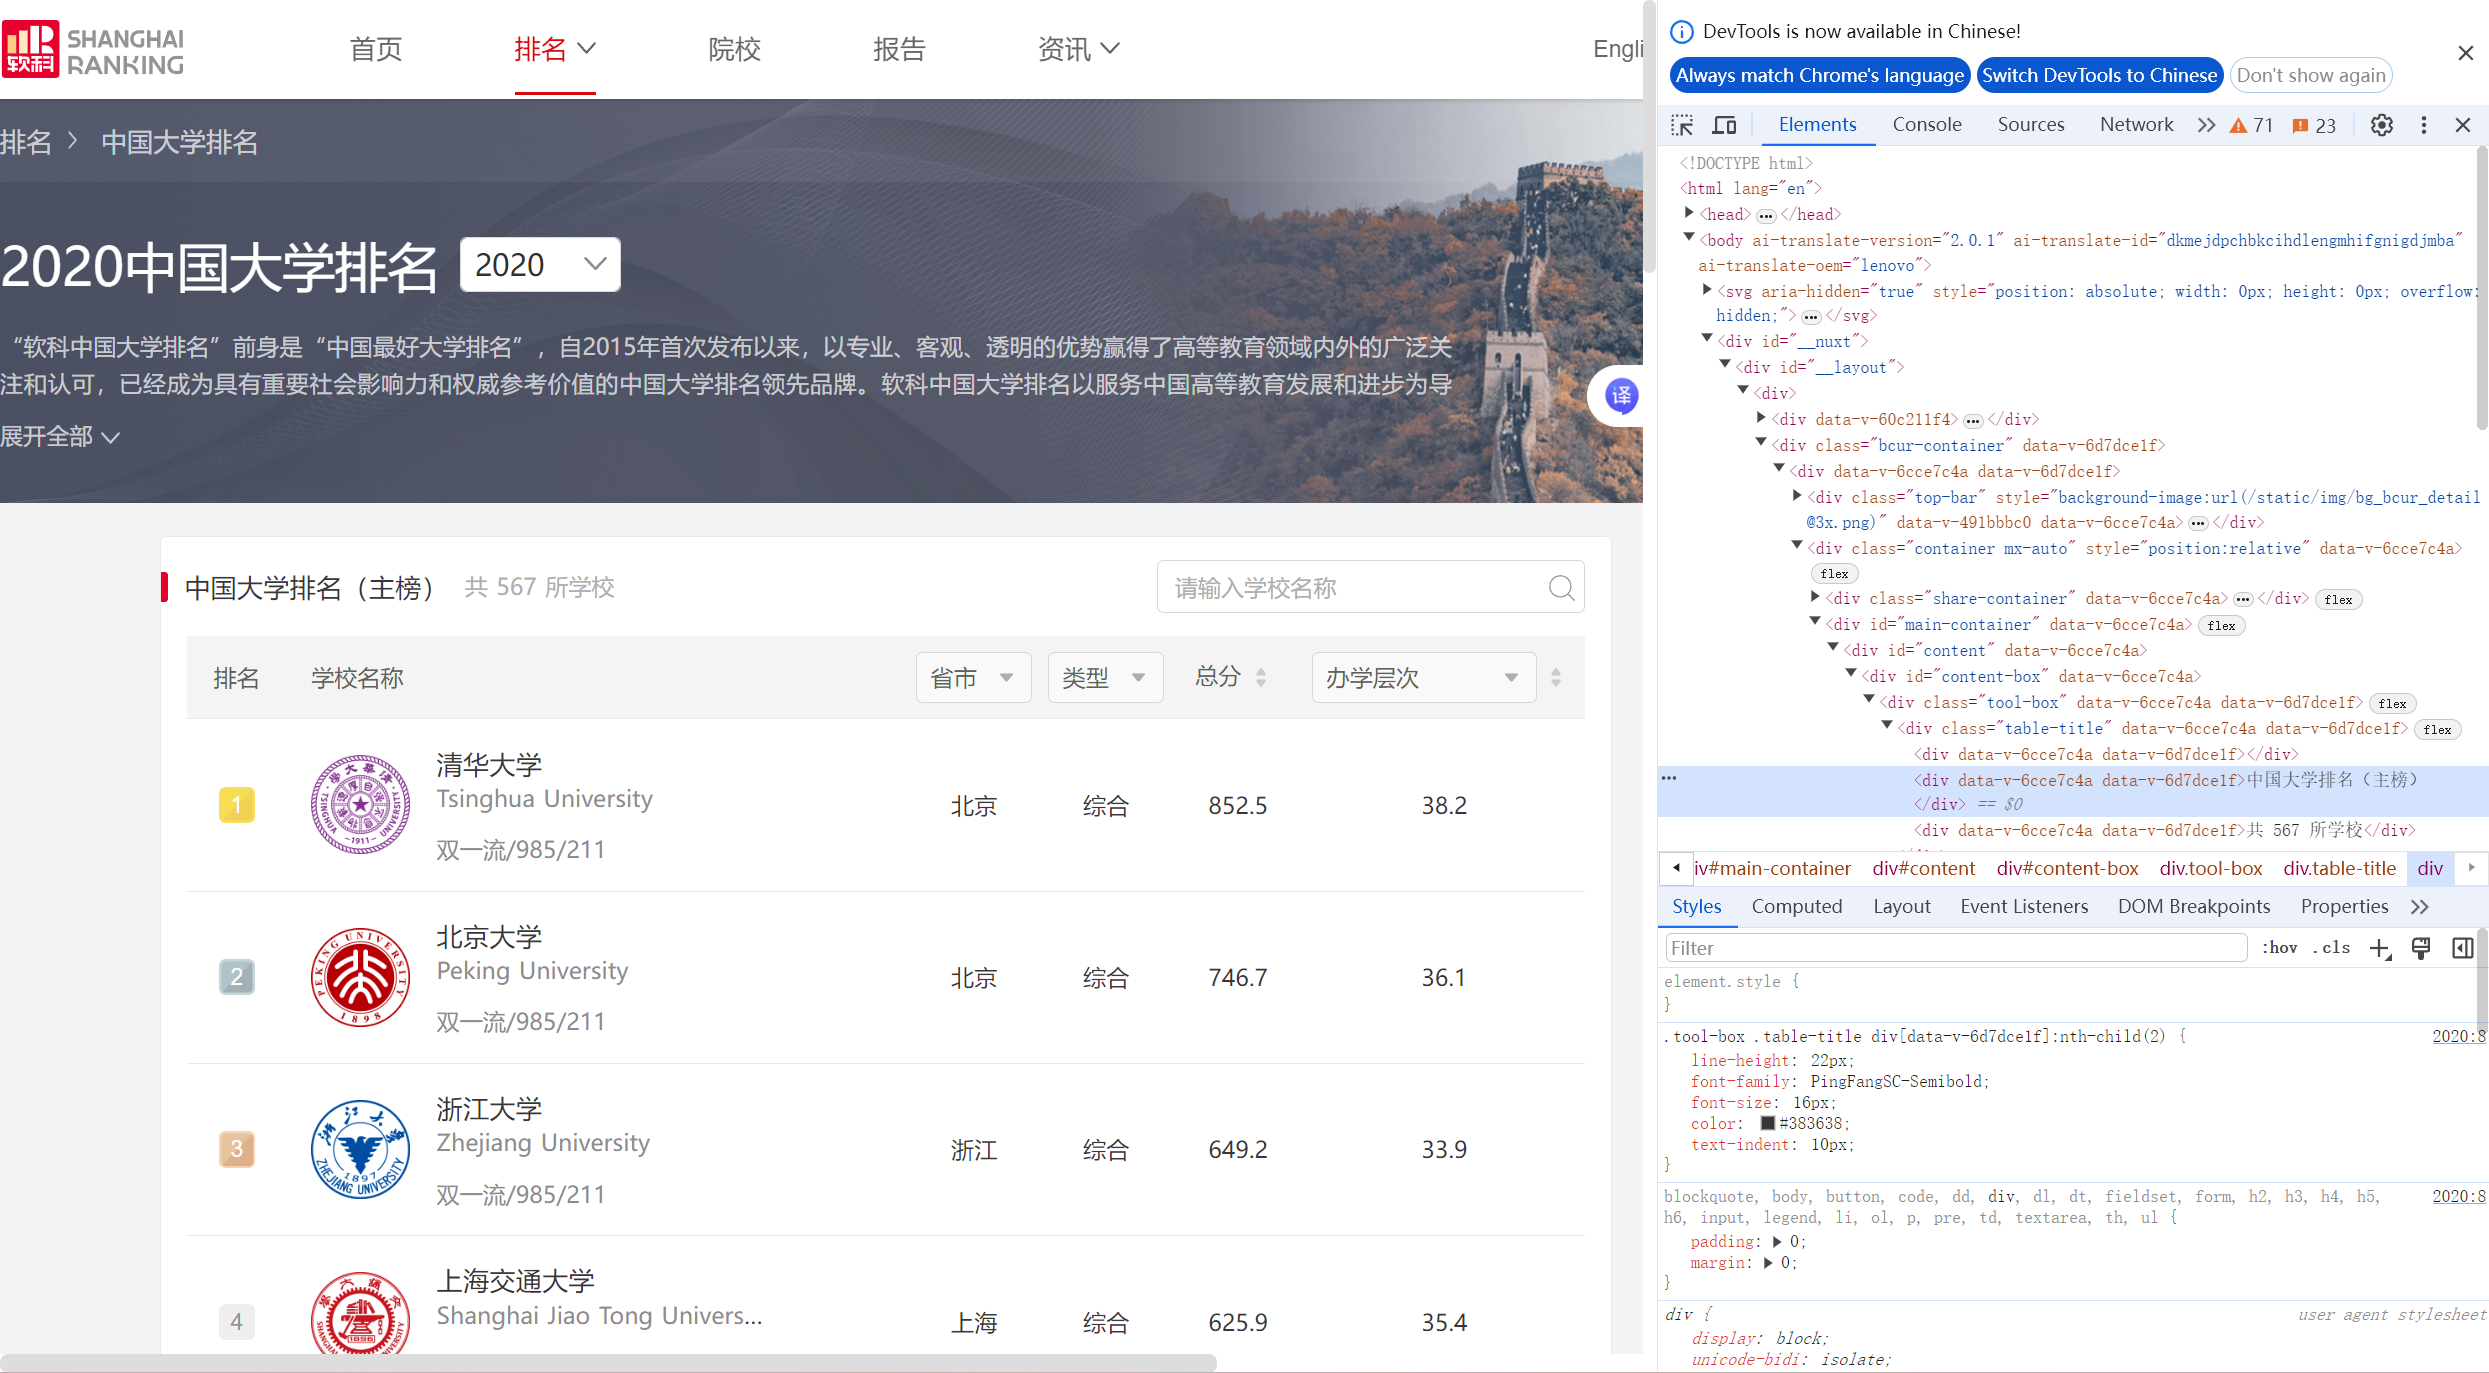Activate the inspect element picker icon
Screen dimensions: 2489x1373
click(1682, 125)
